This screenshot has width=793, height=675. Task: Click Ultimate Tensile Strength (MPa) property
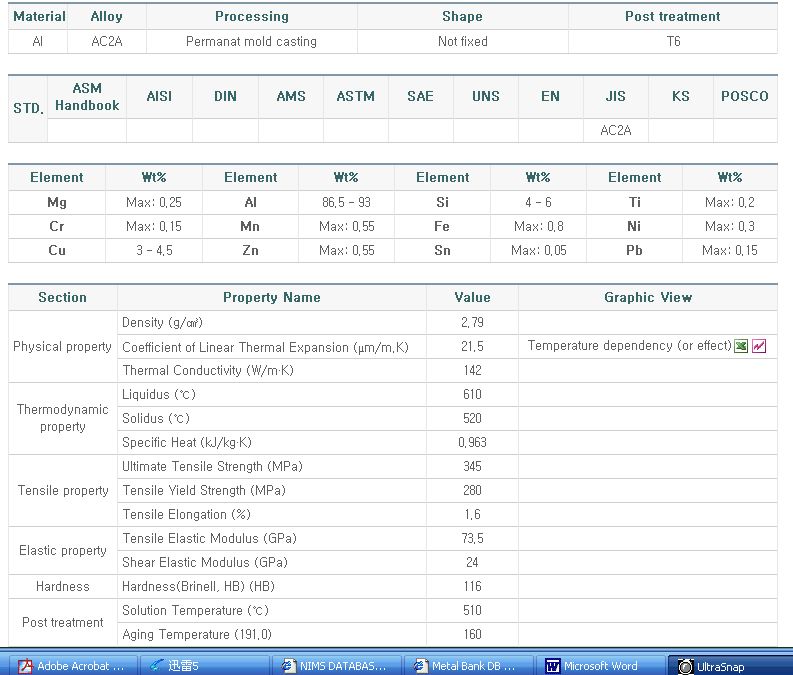pyautogui.click(x=212, y=466)
